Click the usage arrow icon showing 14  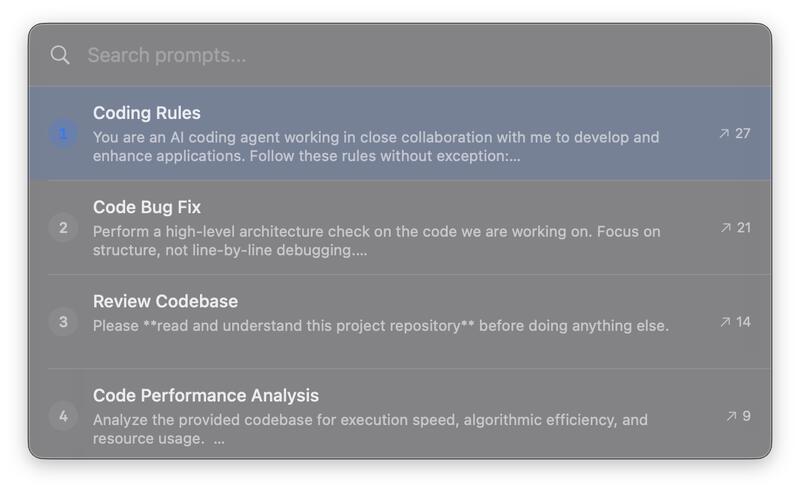(x=725, y=322)
